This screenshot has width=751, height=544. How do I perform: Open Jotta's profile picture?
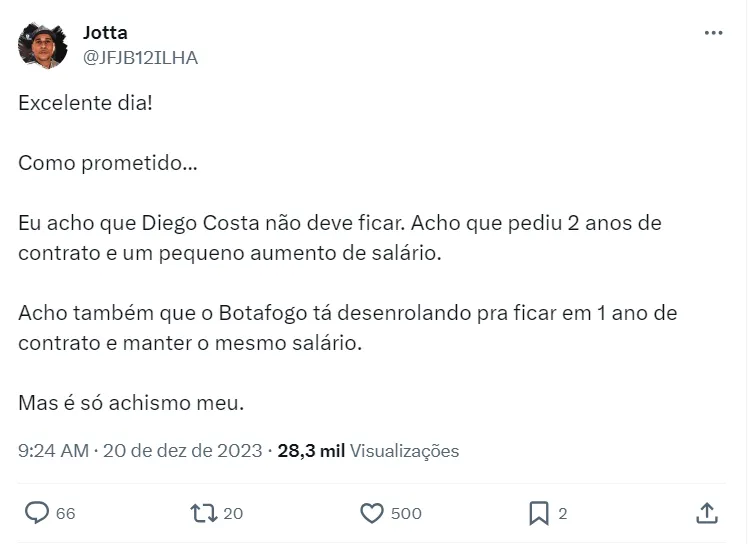pos(43,45)
